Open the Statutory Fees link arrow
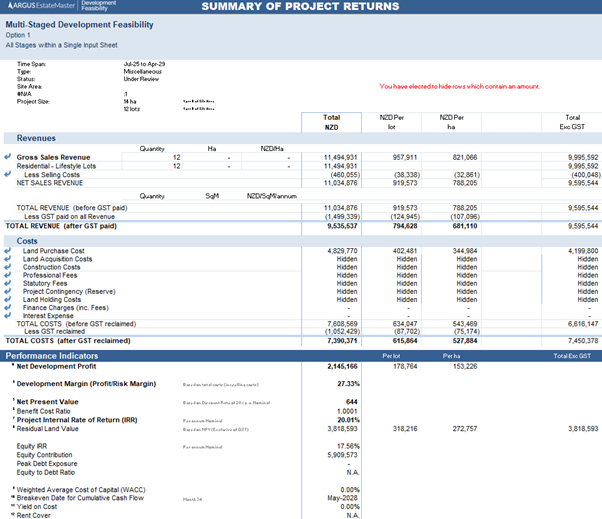Image resolution: width=602 pixels, height=519 pixels. (x=7, y=283)
